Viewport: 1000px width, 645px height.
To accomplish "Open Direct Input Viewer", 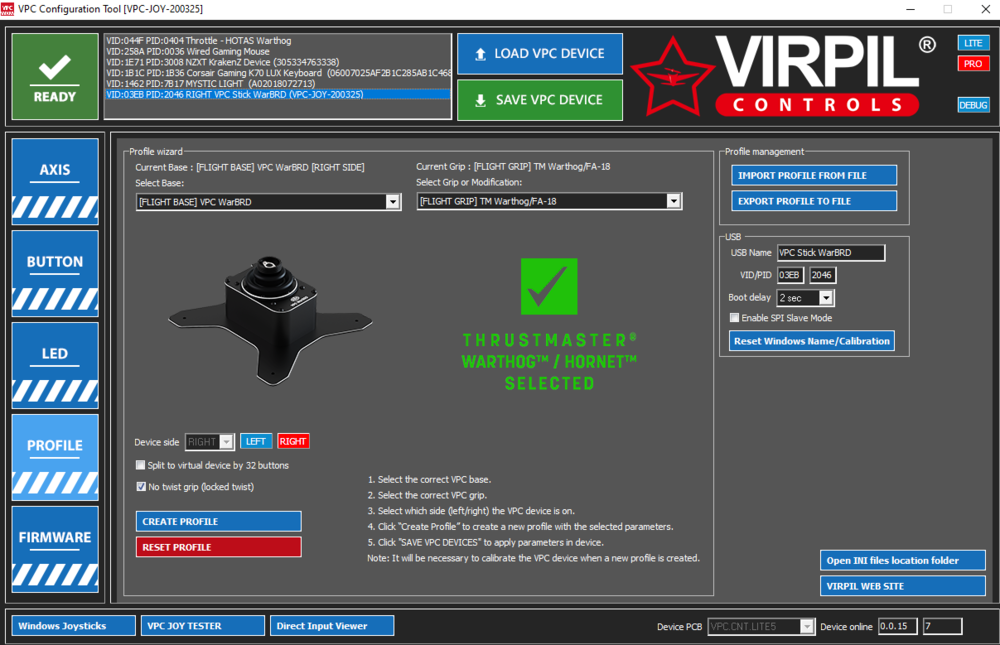I will click(x=332, y=626).
